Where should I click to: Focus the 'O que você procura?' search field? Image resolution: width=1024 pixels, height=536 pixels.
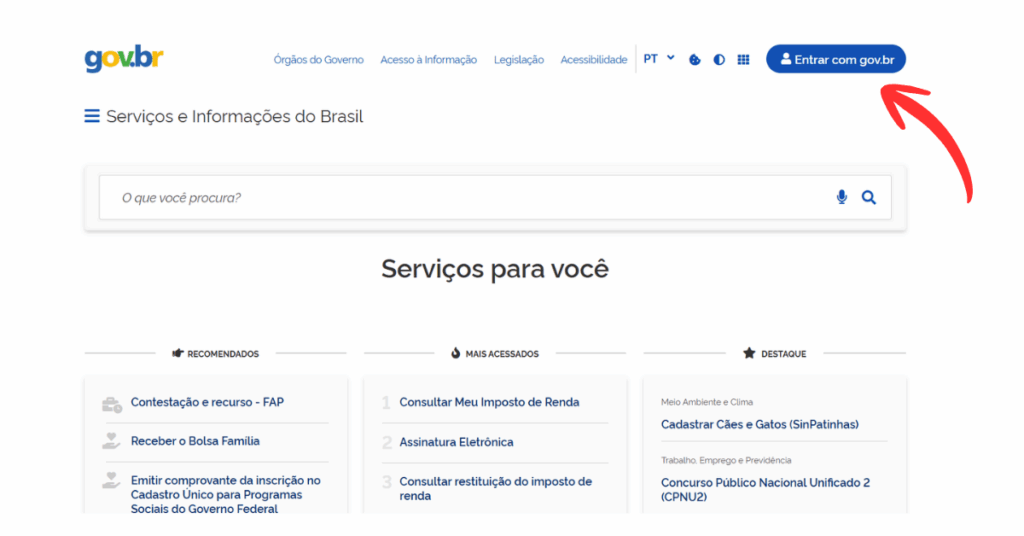[x=460, y=198]
